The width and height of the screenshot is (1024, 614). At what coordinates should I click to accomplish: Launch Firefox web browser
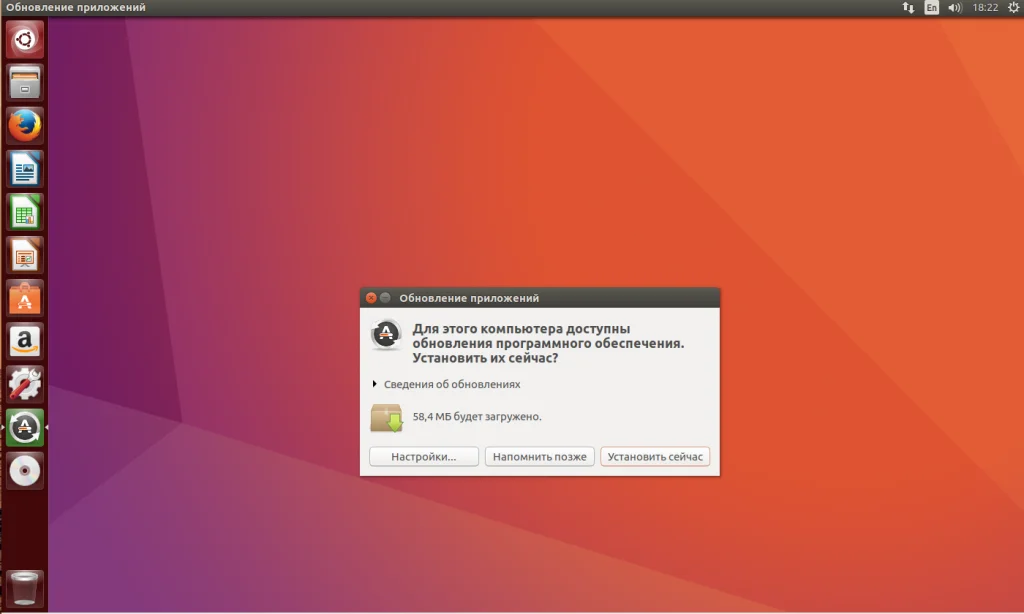pyautogui.click(x=25, y=125)
